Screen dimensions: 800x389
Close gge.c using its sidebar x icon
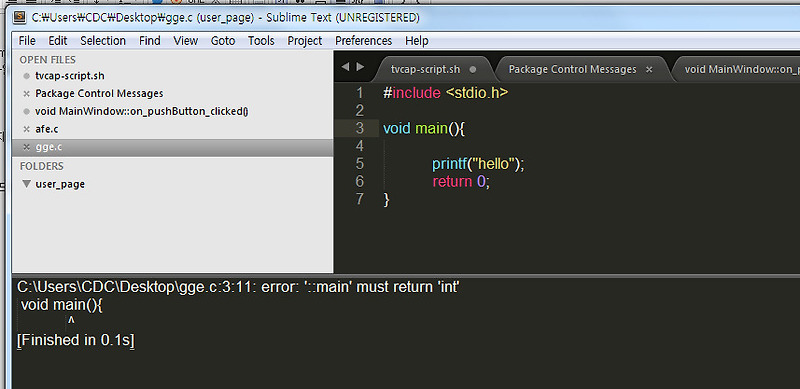[x=27, y=147]
